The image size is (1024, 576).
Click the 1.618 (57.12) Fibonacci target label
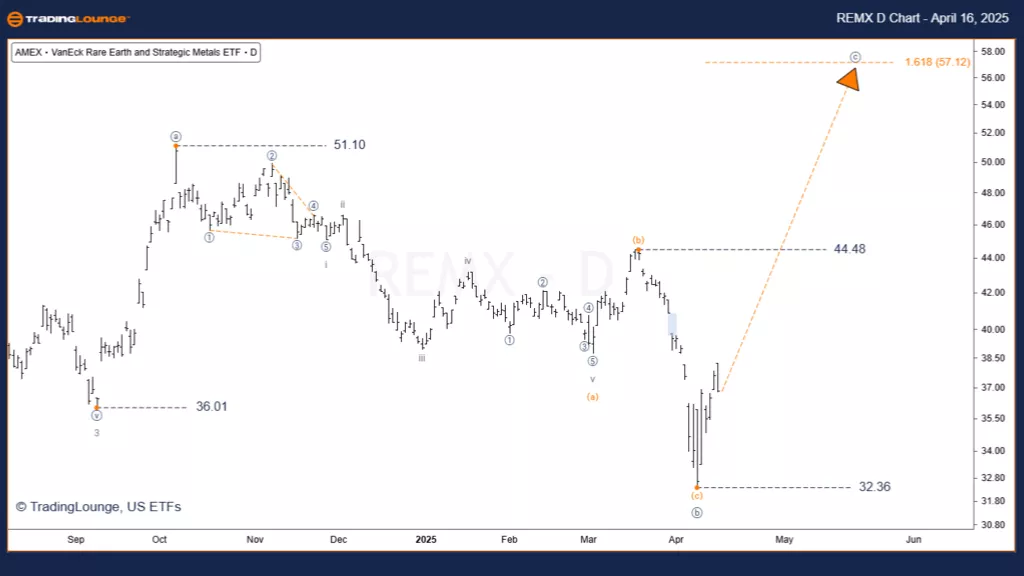click(x=937, y=62)
